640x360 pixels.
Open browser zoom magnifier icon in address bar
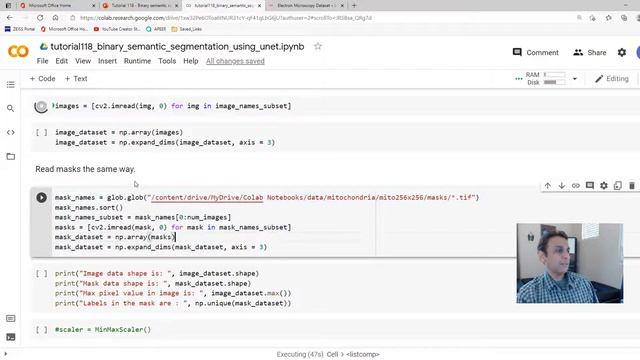click(579, 18)
